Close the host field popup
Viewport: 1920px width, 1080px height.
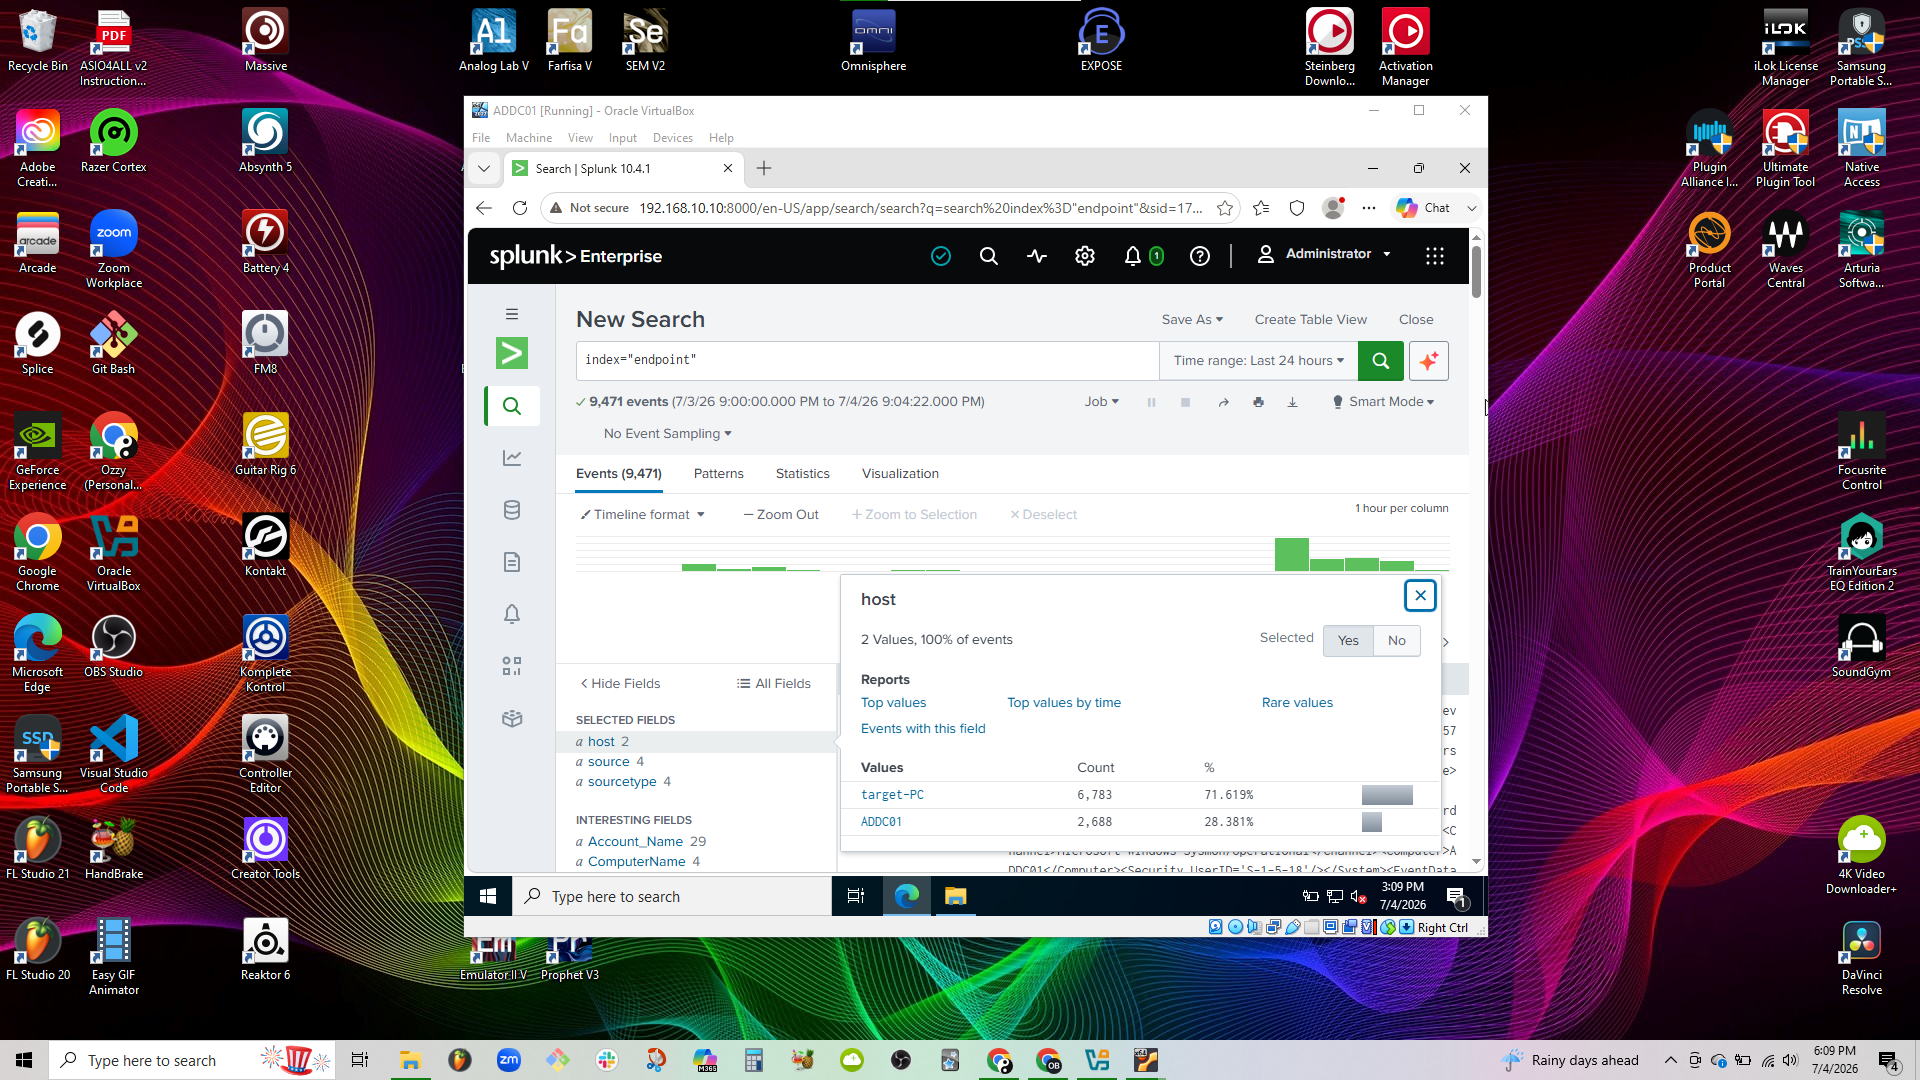(1420, 596)
